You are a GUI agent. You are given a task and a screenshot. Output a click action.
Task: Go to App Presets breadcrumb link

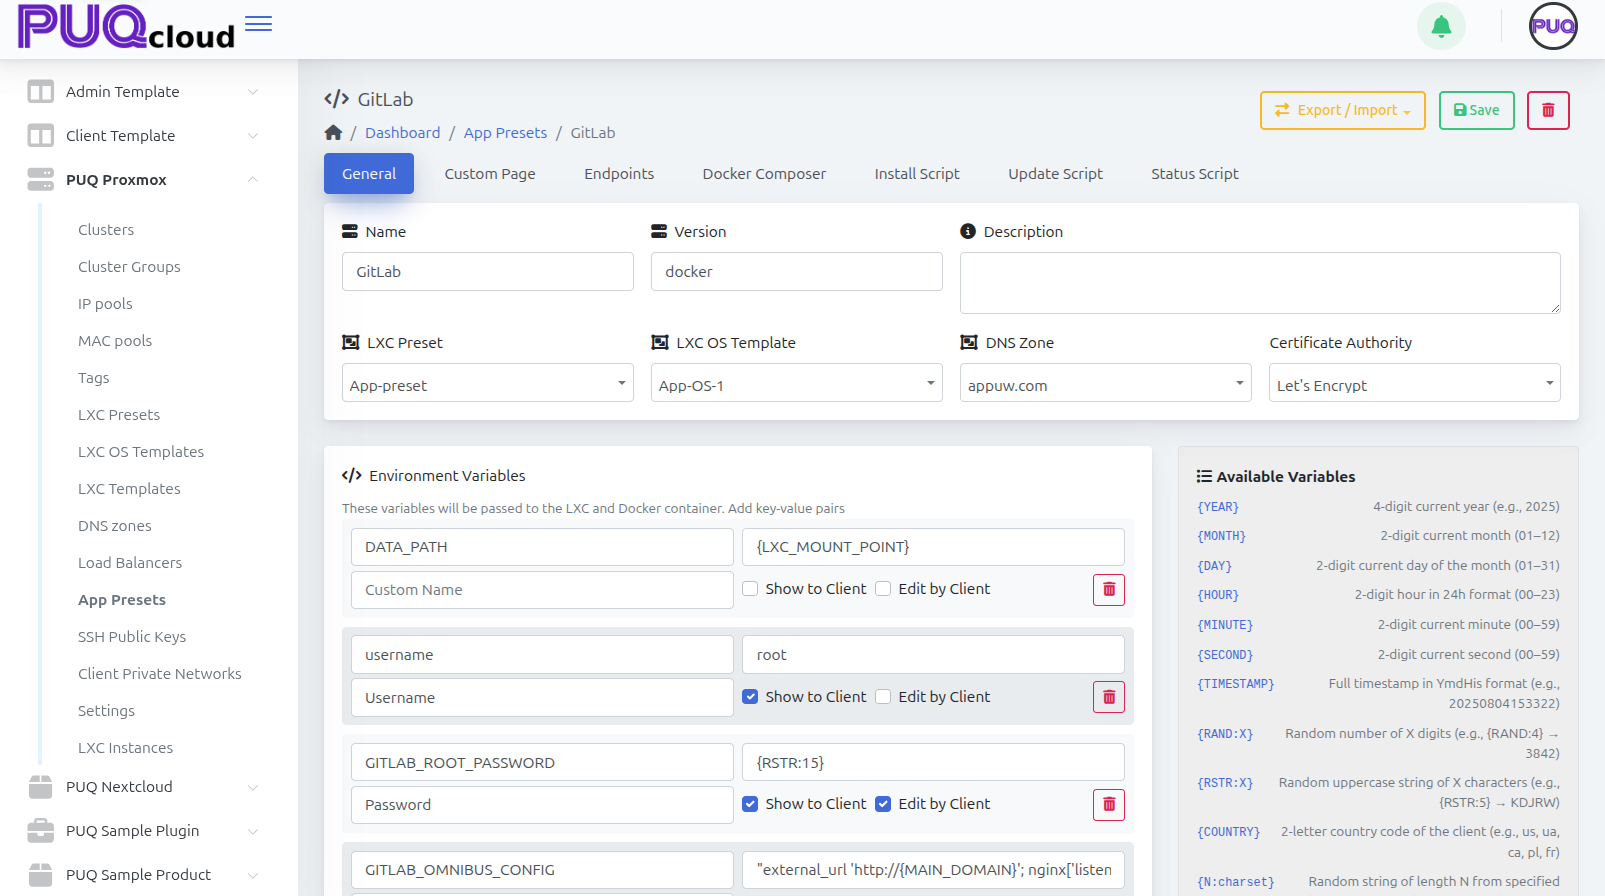pyautogui.click(x=505, y=133)
